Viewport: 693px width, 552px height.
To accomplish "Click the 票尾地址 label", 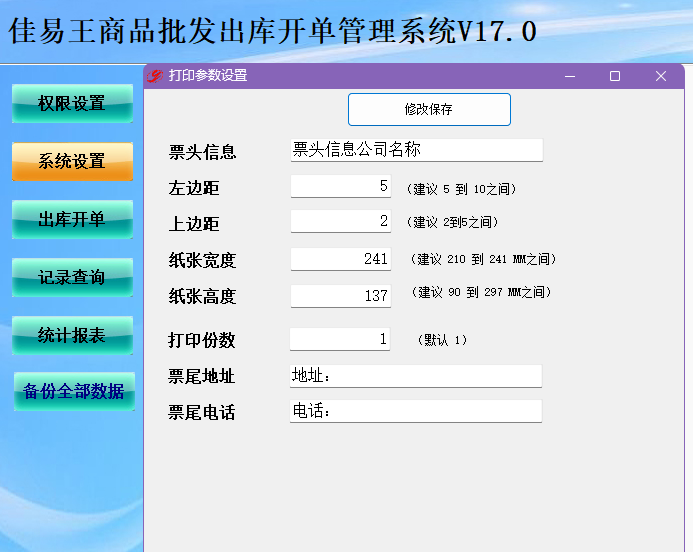I will (202, 377).
